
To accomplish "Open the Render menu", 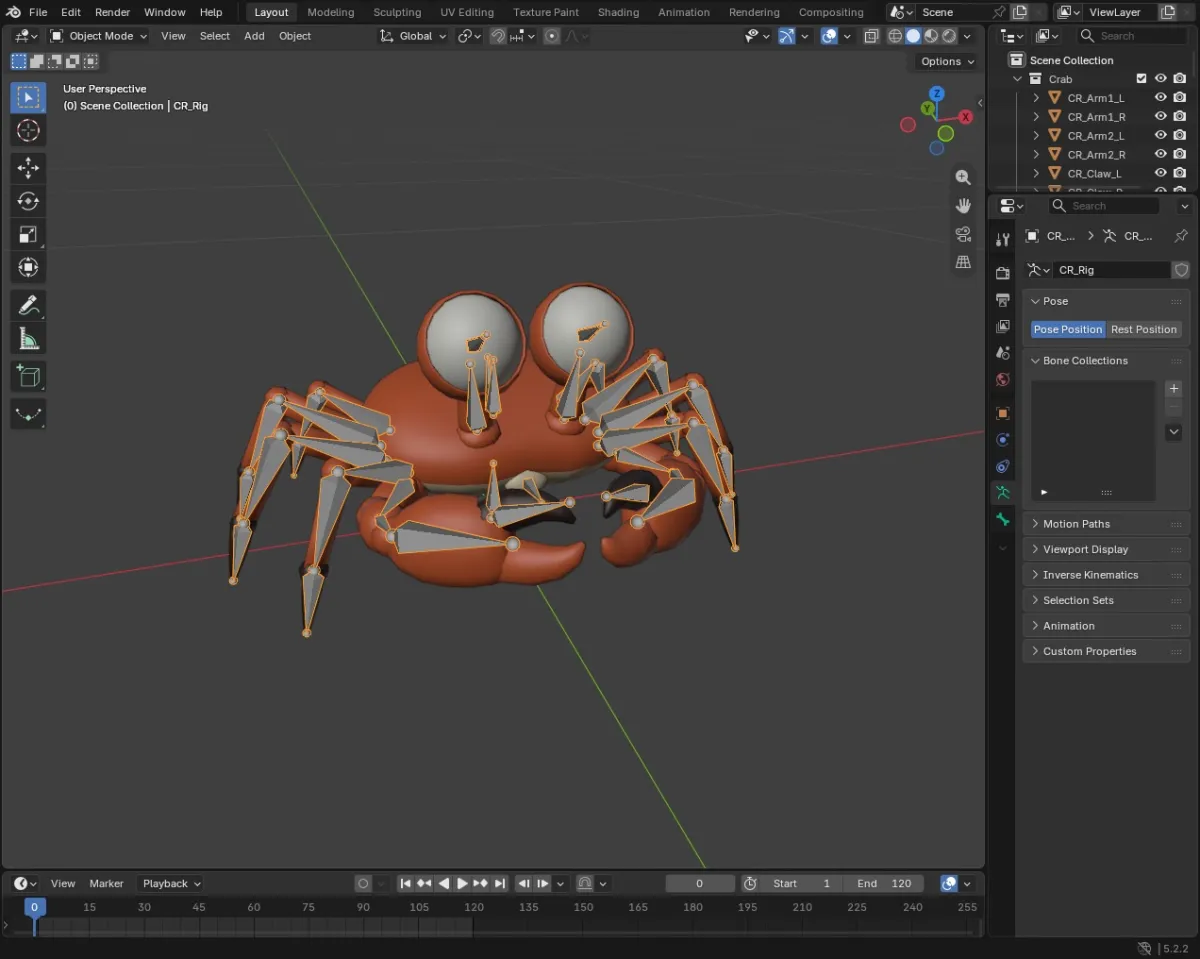I will (x=112, y=12).
